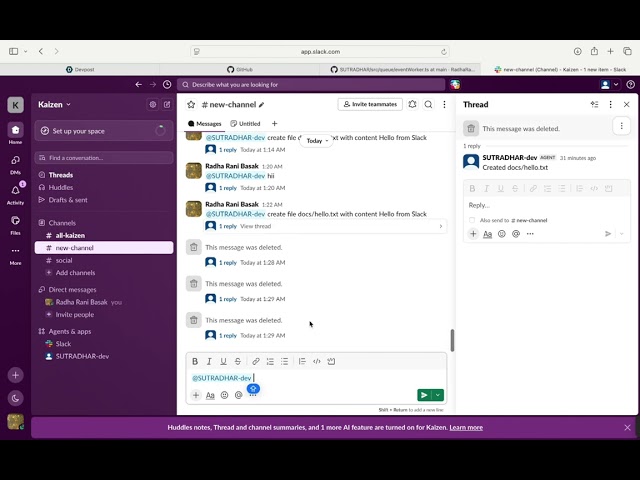Open huddle icon in channel header
Image resolution: width=640 pixels, height=480 pixels.
tap(412, 104)
